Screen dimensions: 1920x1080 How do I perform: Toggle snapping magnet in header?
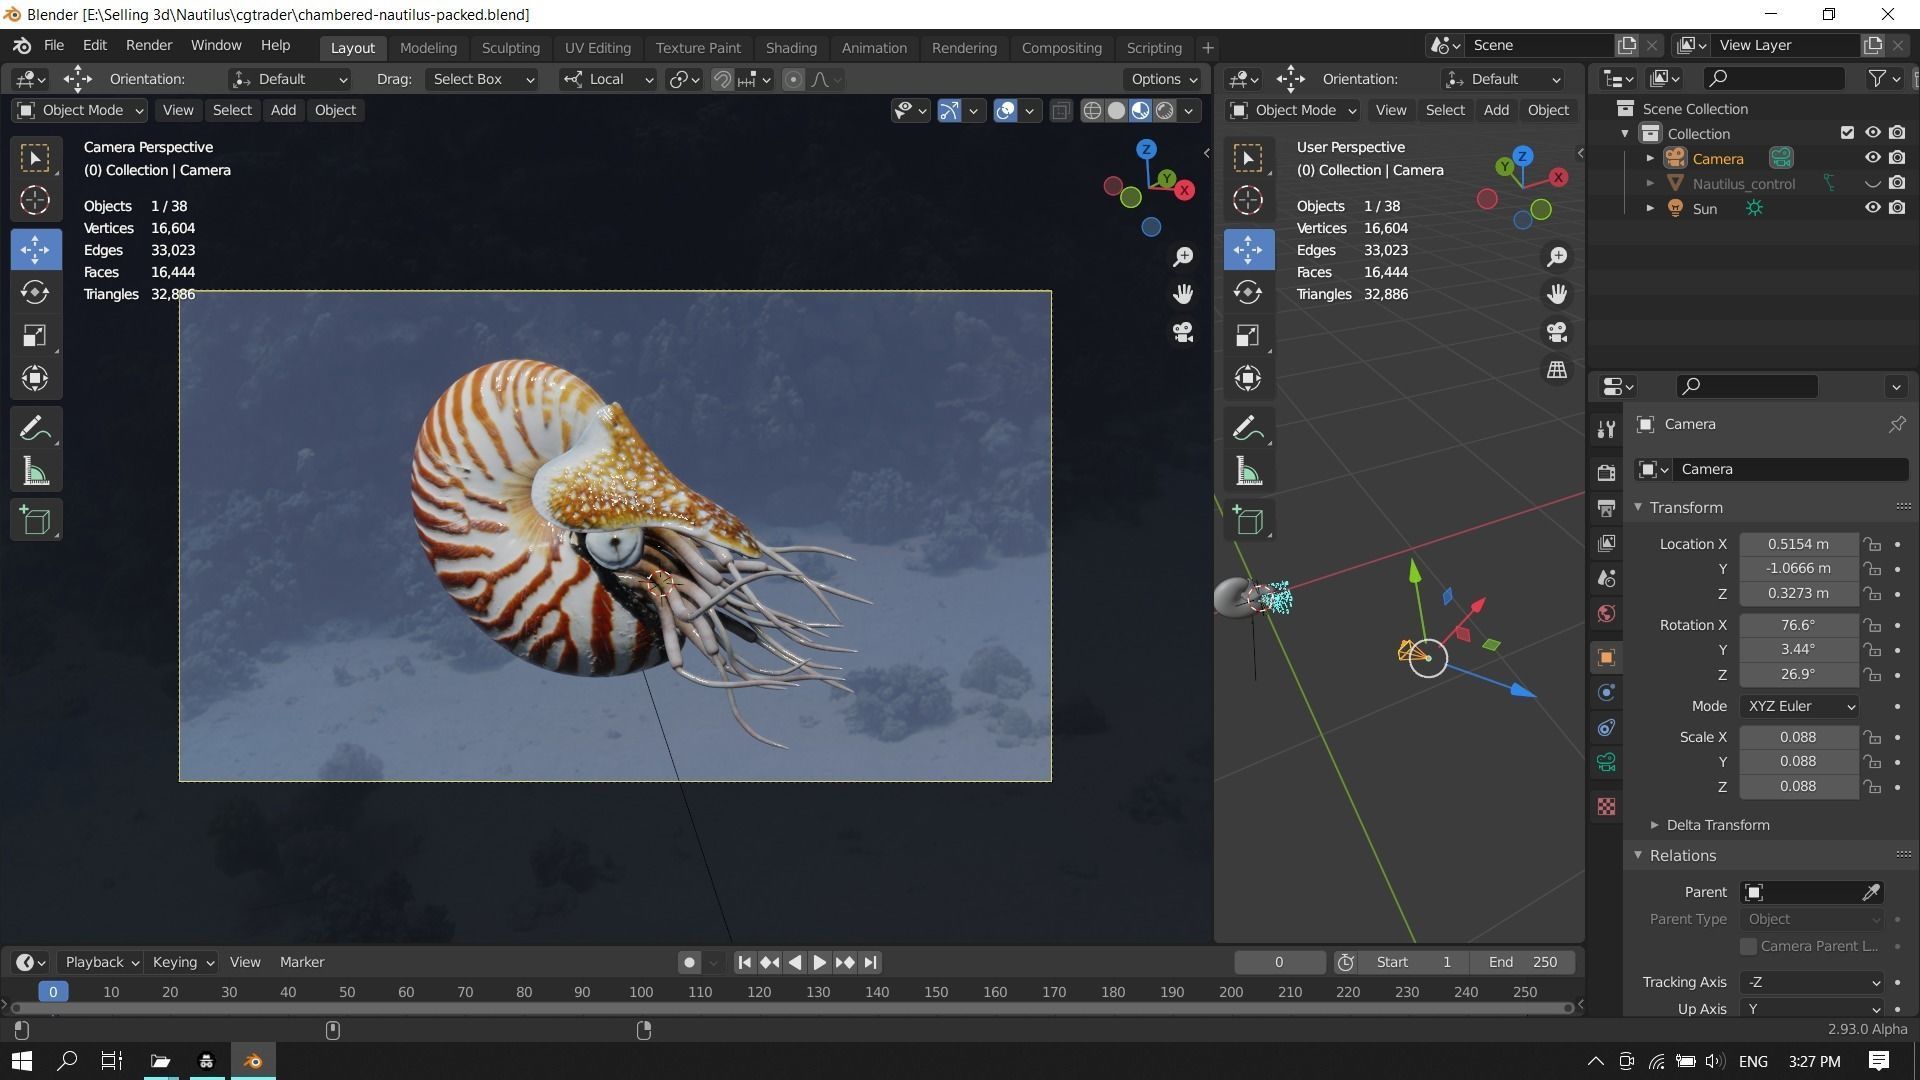coord(722,79)
